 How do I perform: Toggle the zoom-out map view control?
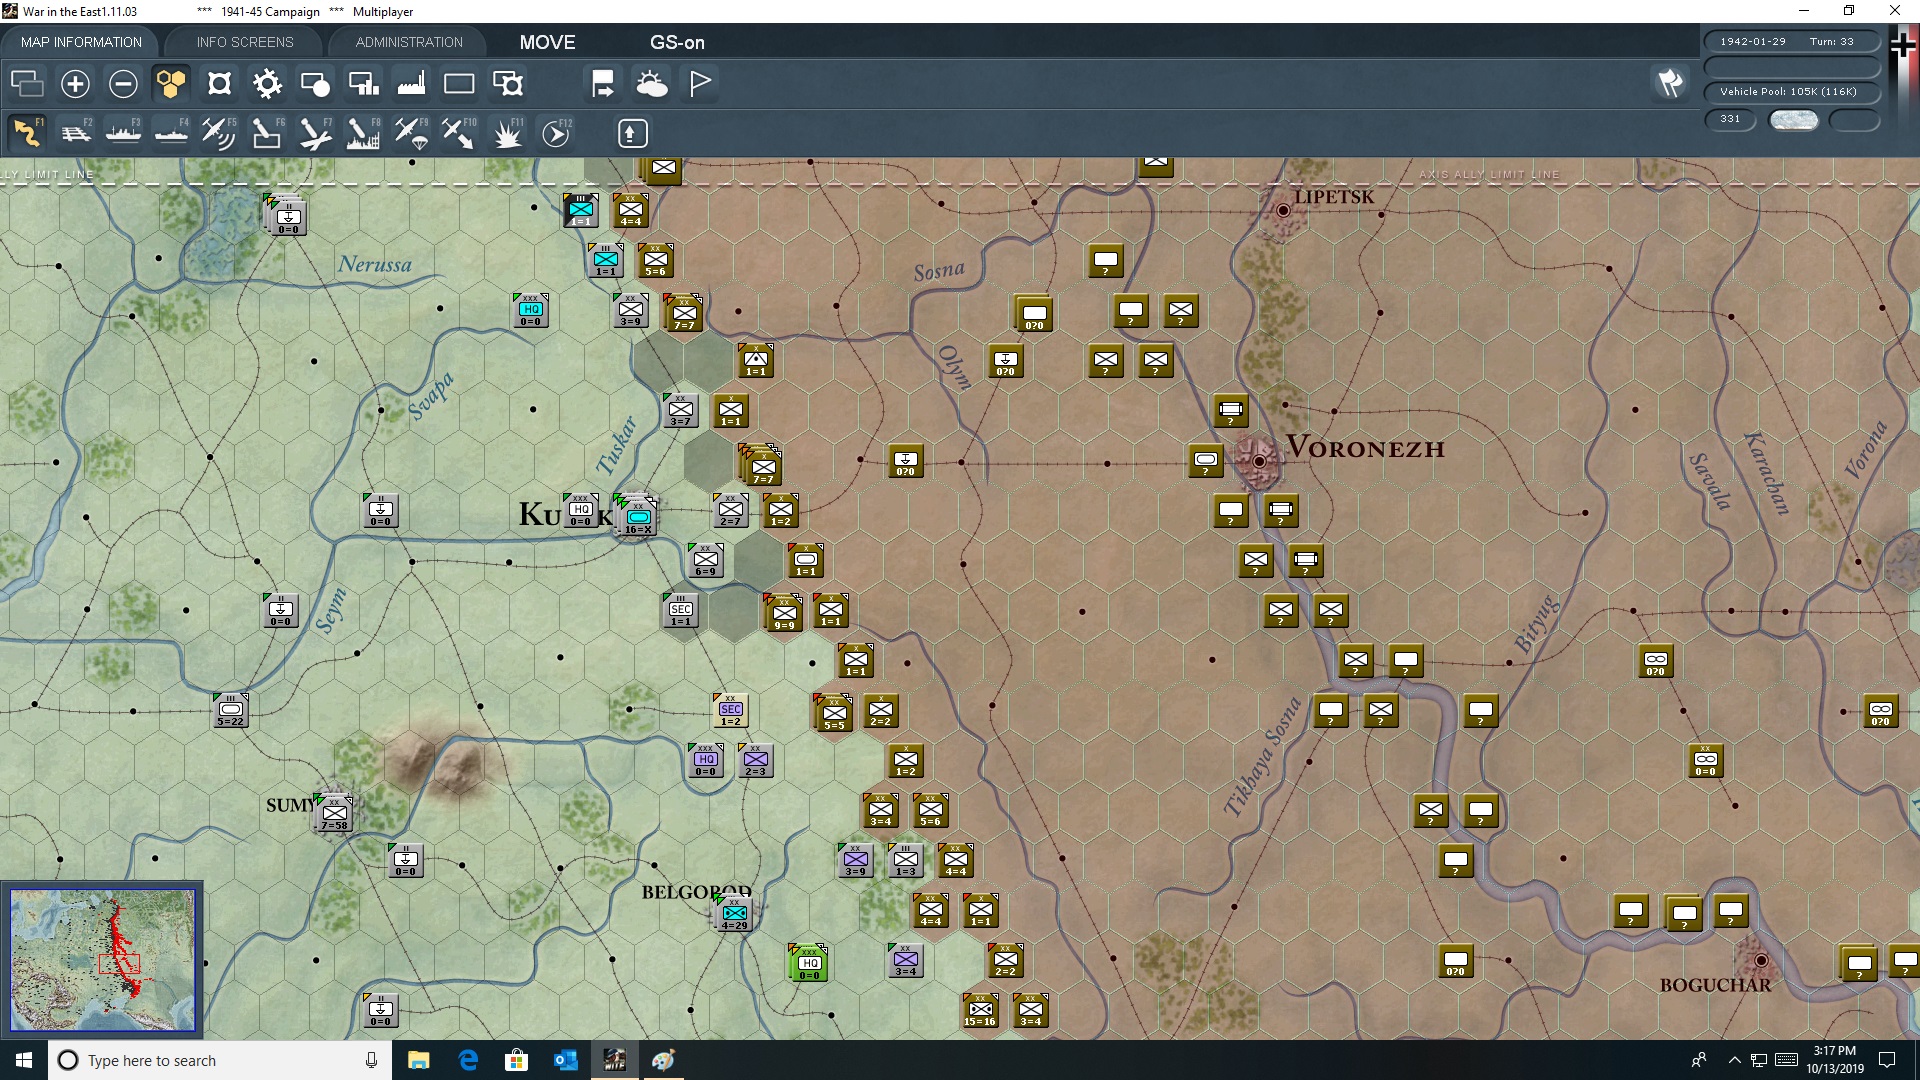point(123,84)
